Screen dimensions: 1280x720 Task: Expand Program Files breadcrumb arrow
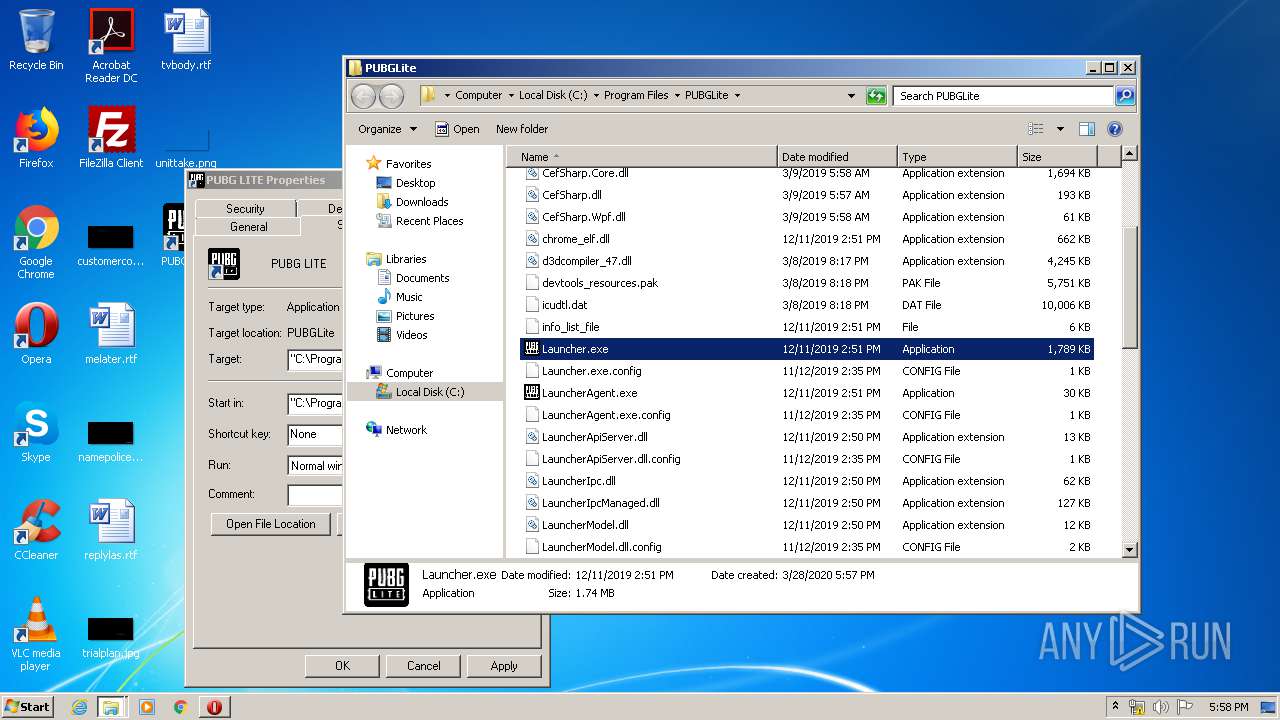click(677, 96)
